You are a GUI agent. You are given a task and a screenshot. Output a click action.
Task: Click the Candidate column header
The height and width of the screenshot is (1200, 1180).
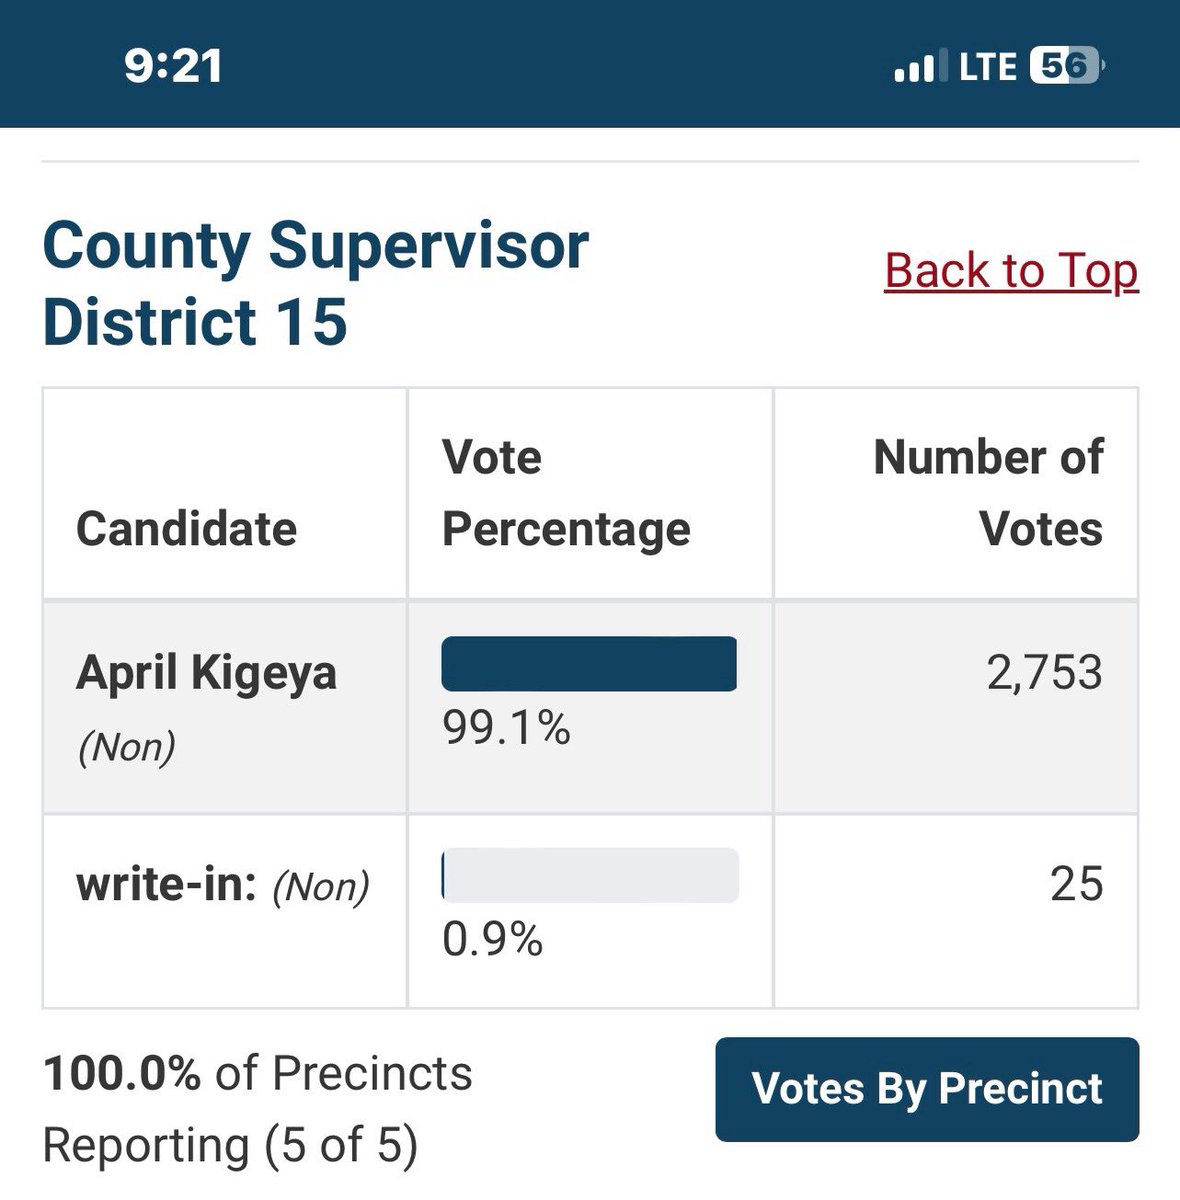pyautogui.click(x=186, y=528)
